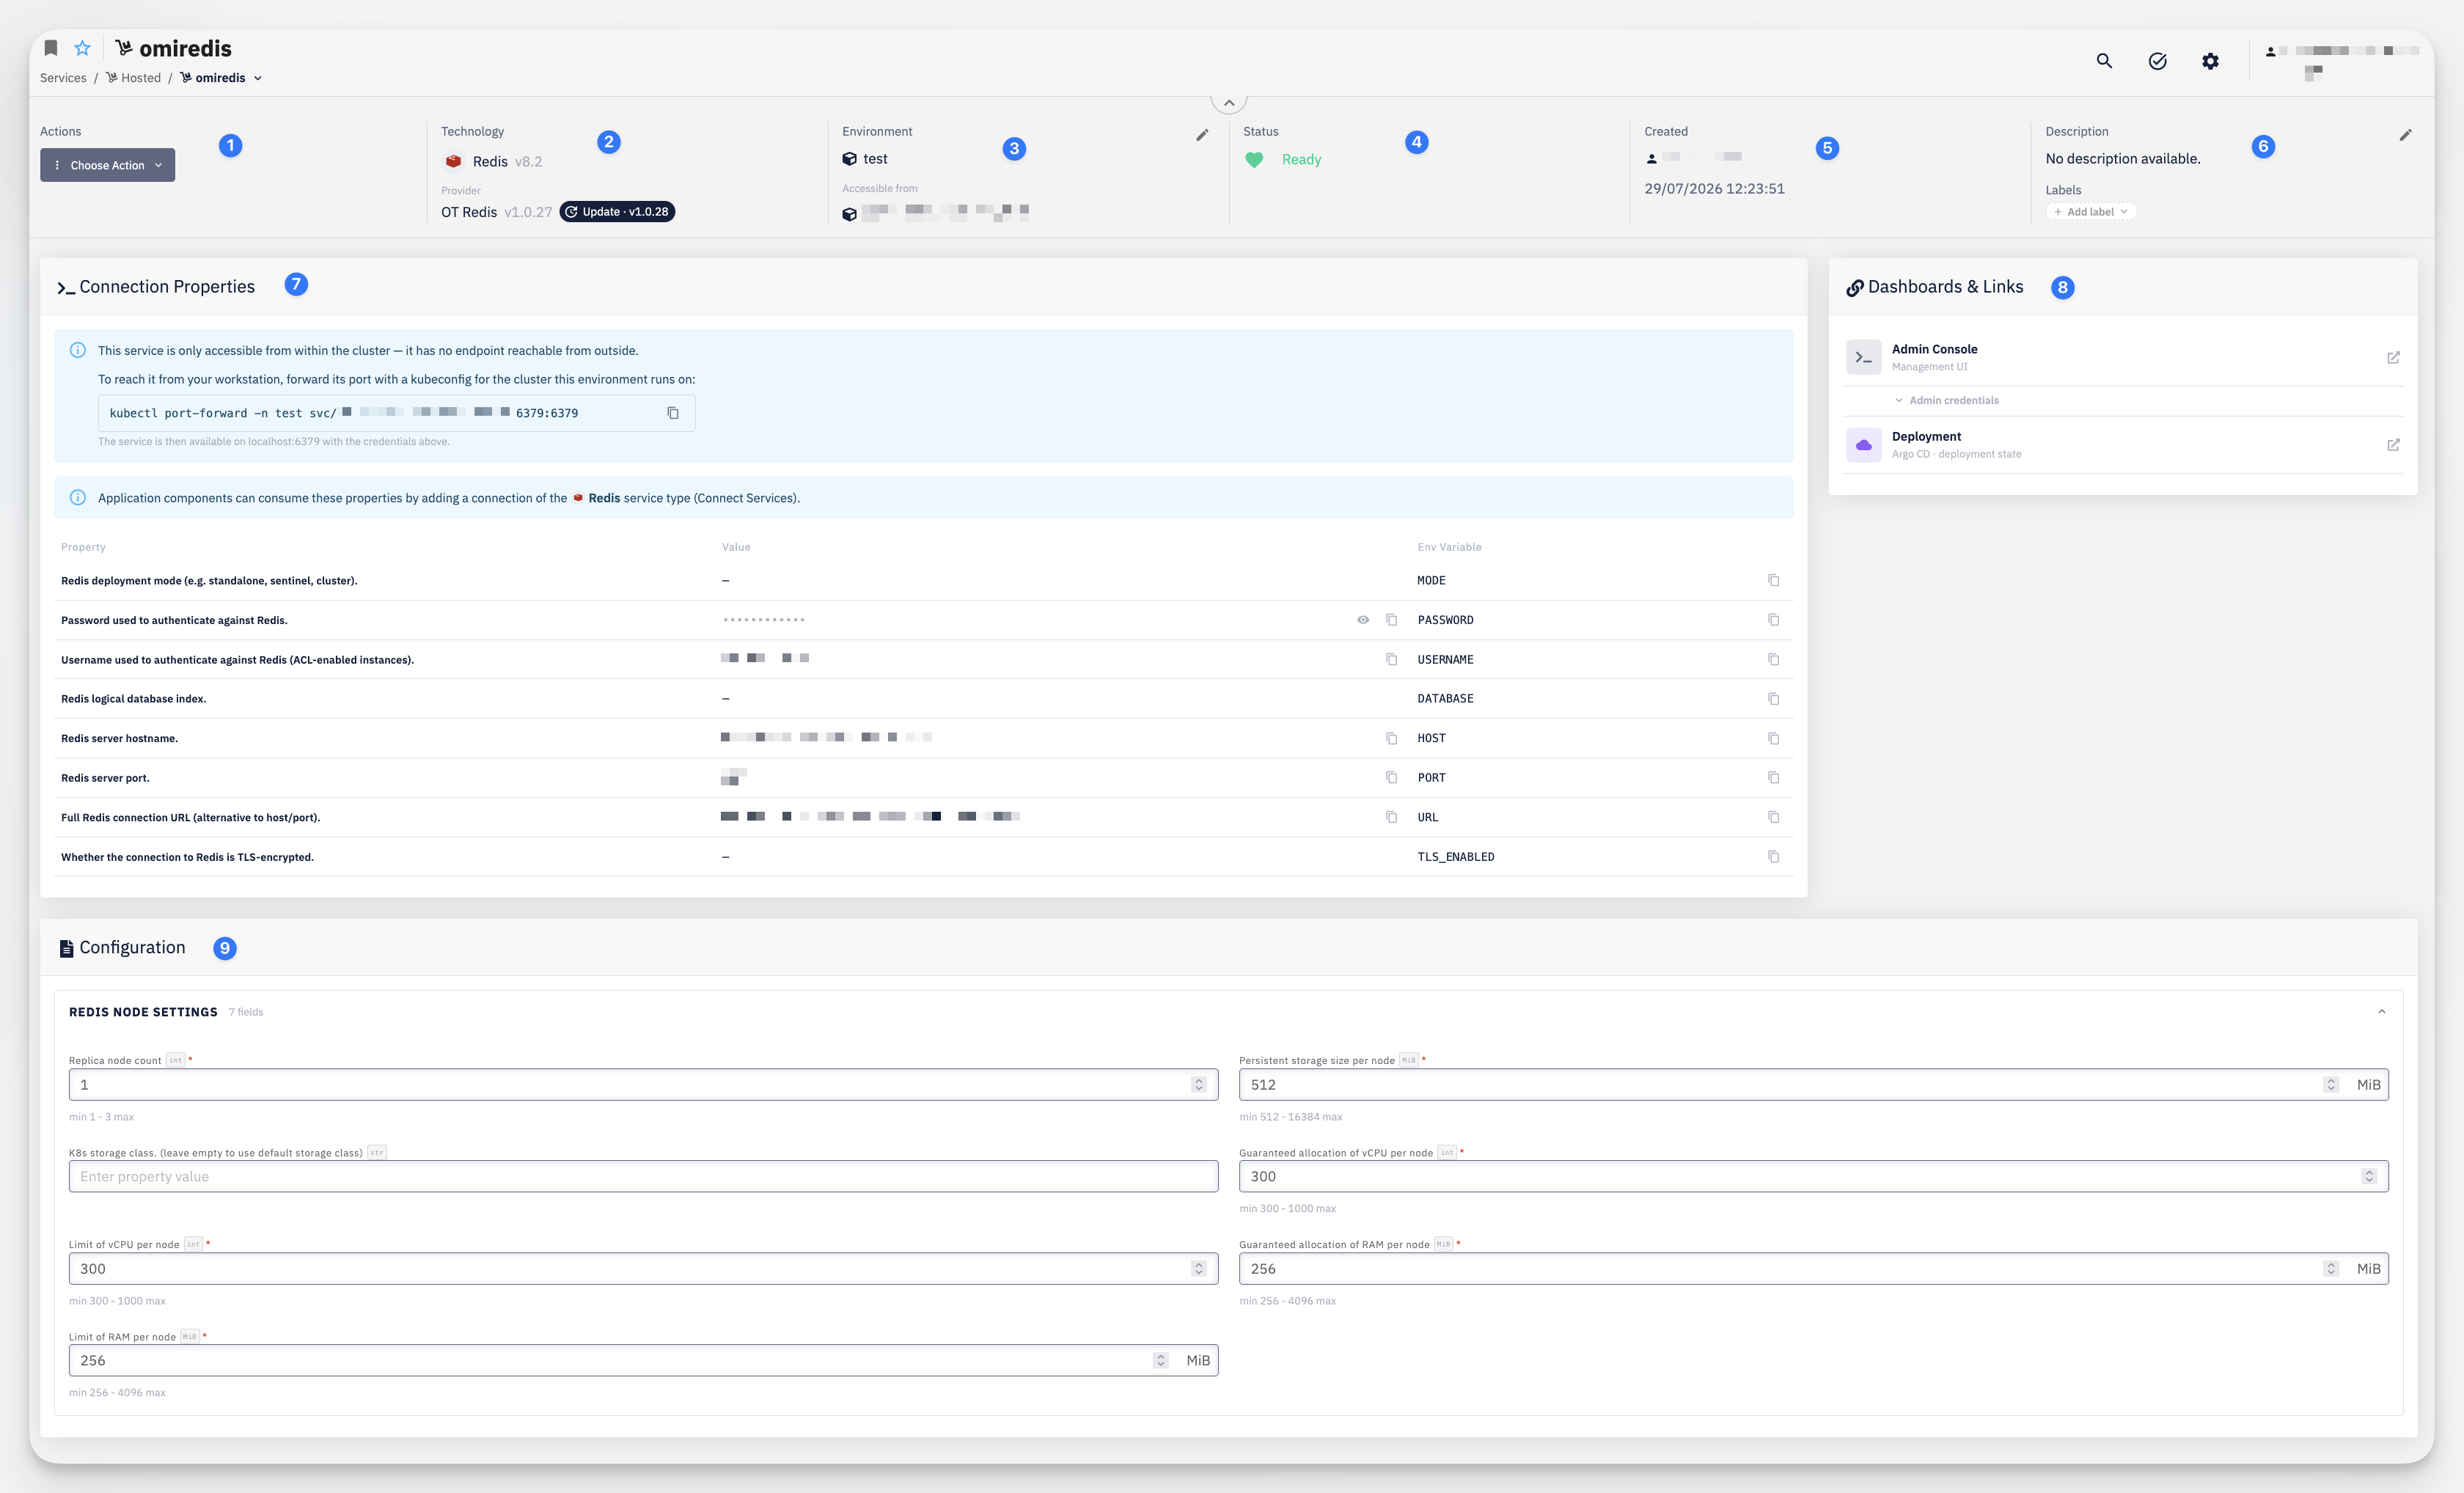This screenshot has width=2464, height=1493.
Task: Copy the PORT env variable name
Action: click(x=1773, y=777)
